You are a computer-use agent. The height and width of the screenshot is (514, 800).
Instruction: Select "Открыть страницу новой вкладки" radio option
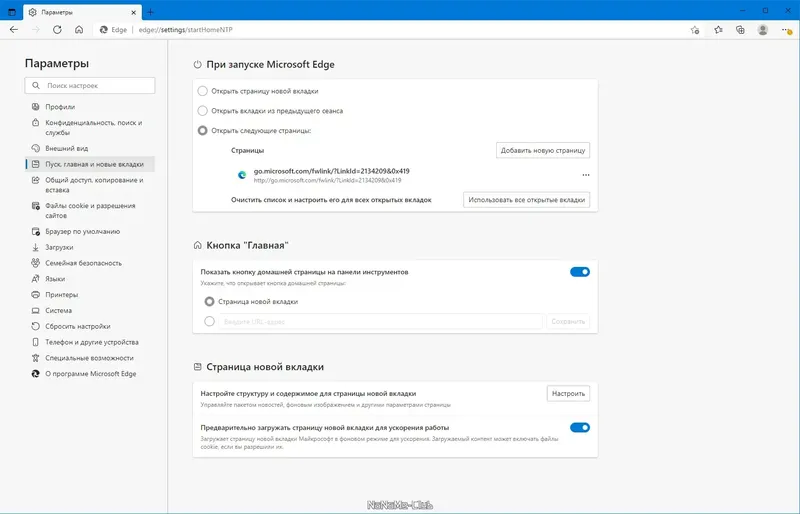click(203, 91)
